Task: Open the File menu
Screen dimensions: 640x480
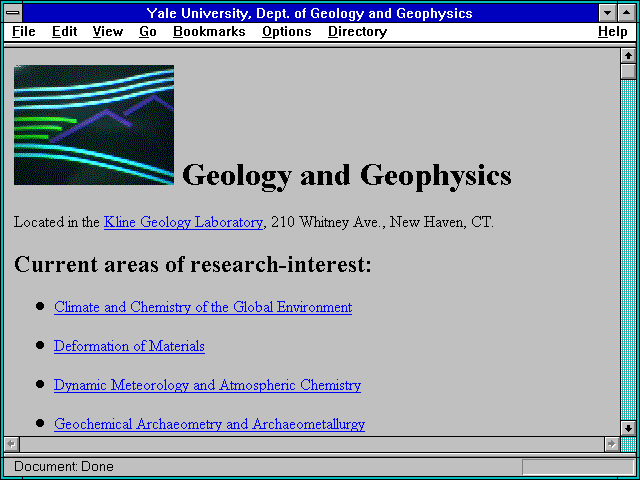Action: pos(24,31)
